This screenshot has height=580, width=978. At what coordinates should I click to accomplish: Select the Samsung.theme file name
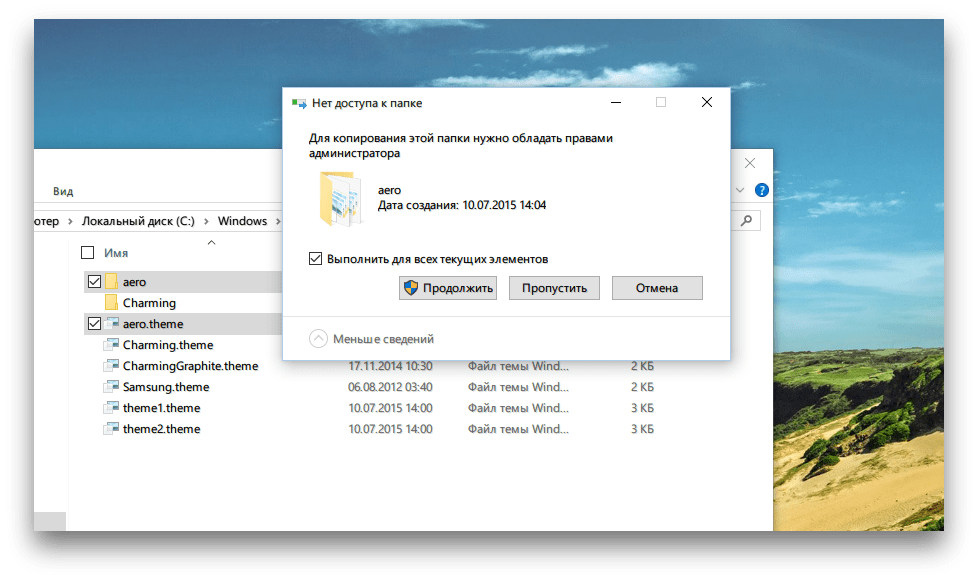(166, 387)
